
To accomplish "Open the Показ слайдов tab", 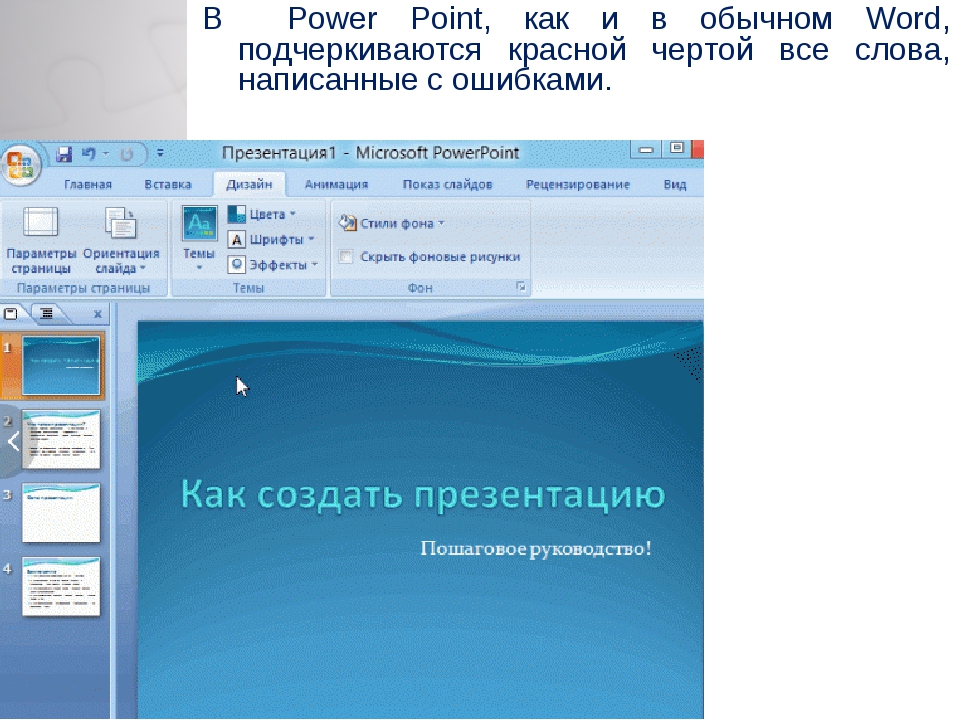I will click(x=447, y=184).
